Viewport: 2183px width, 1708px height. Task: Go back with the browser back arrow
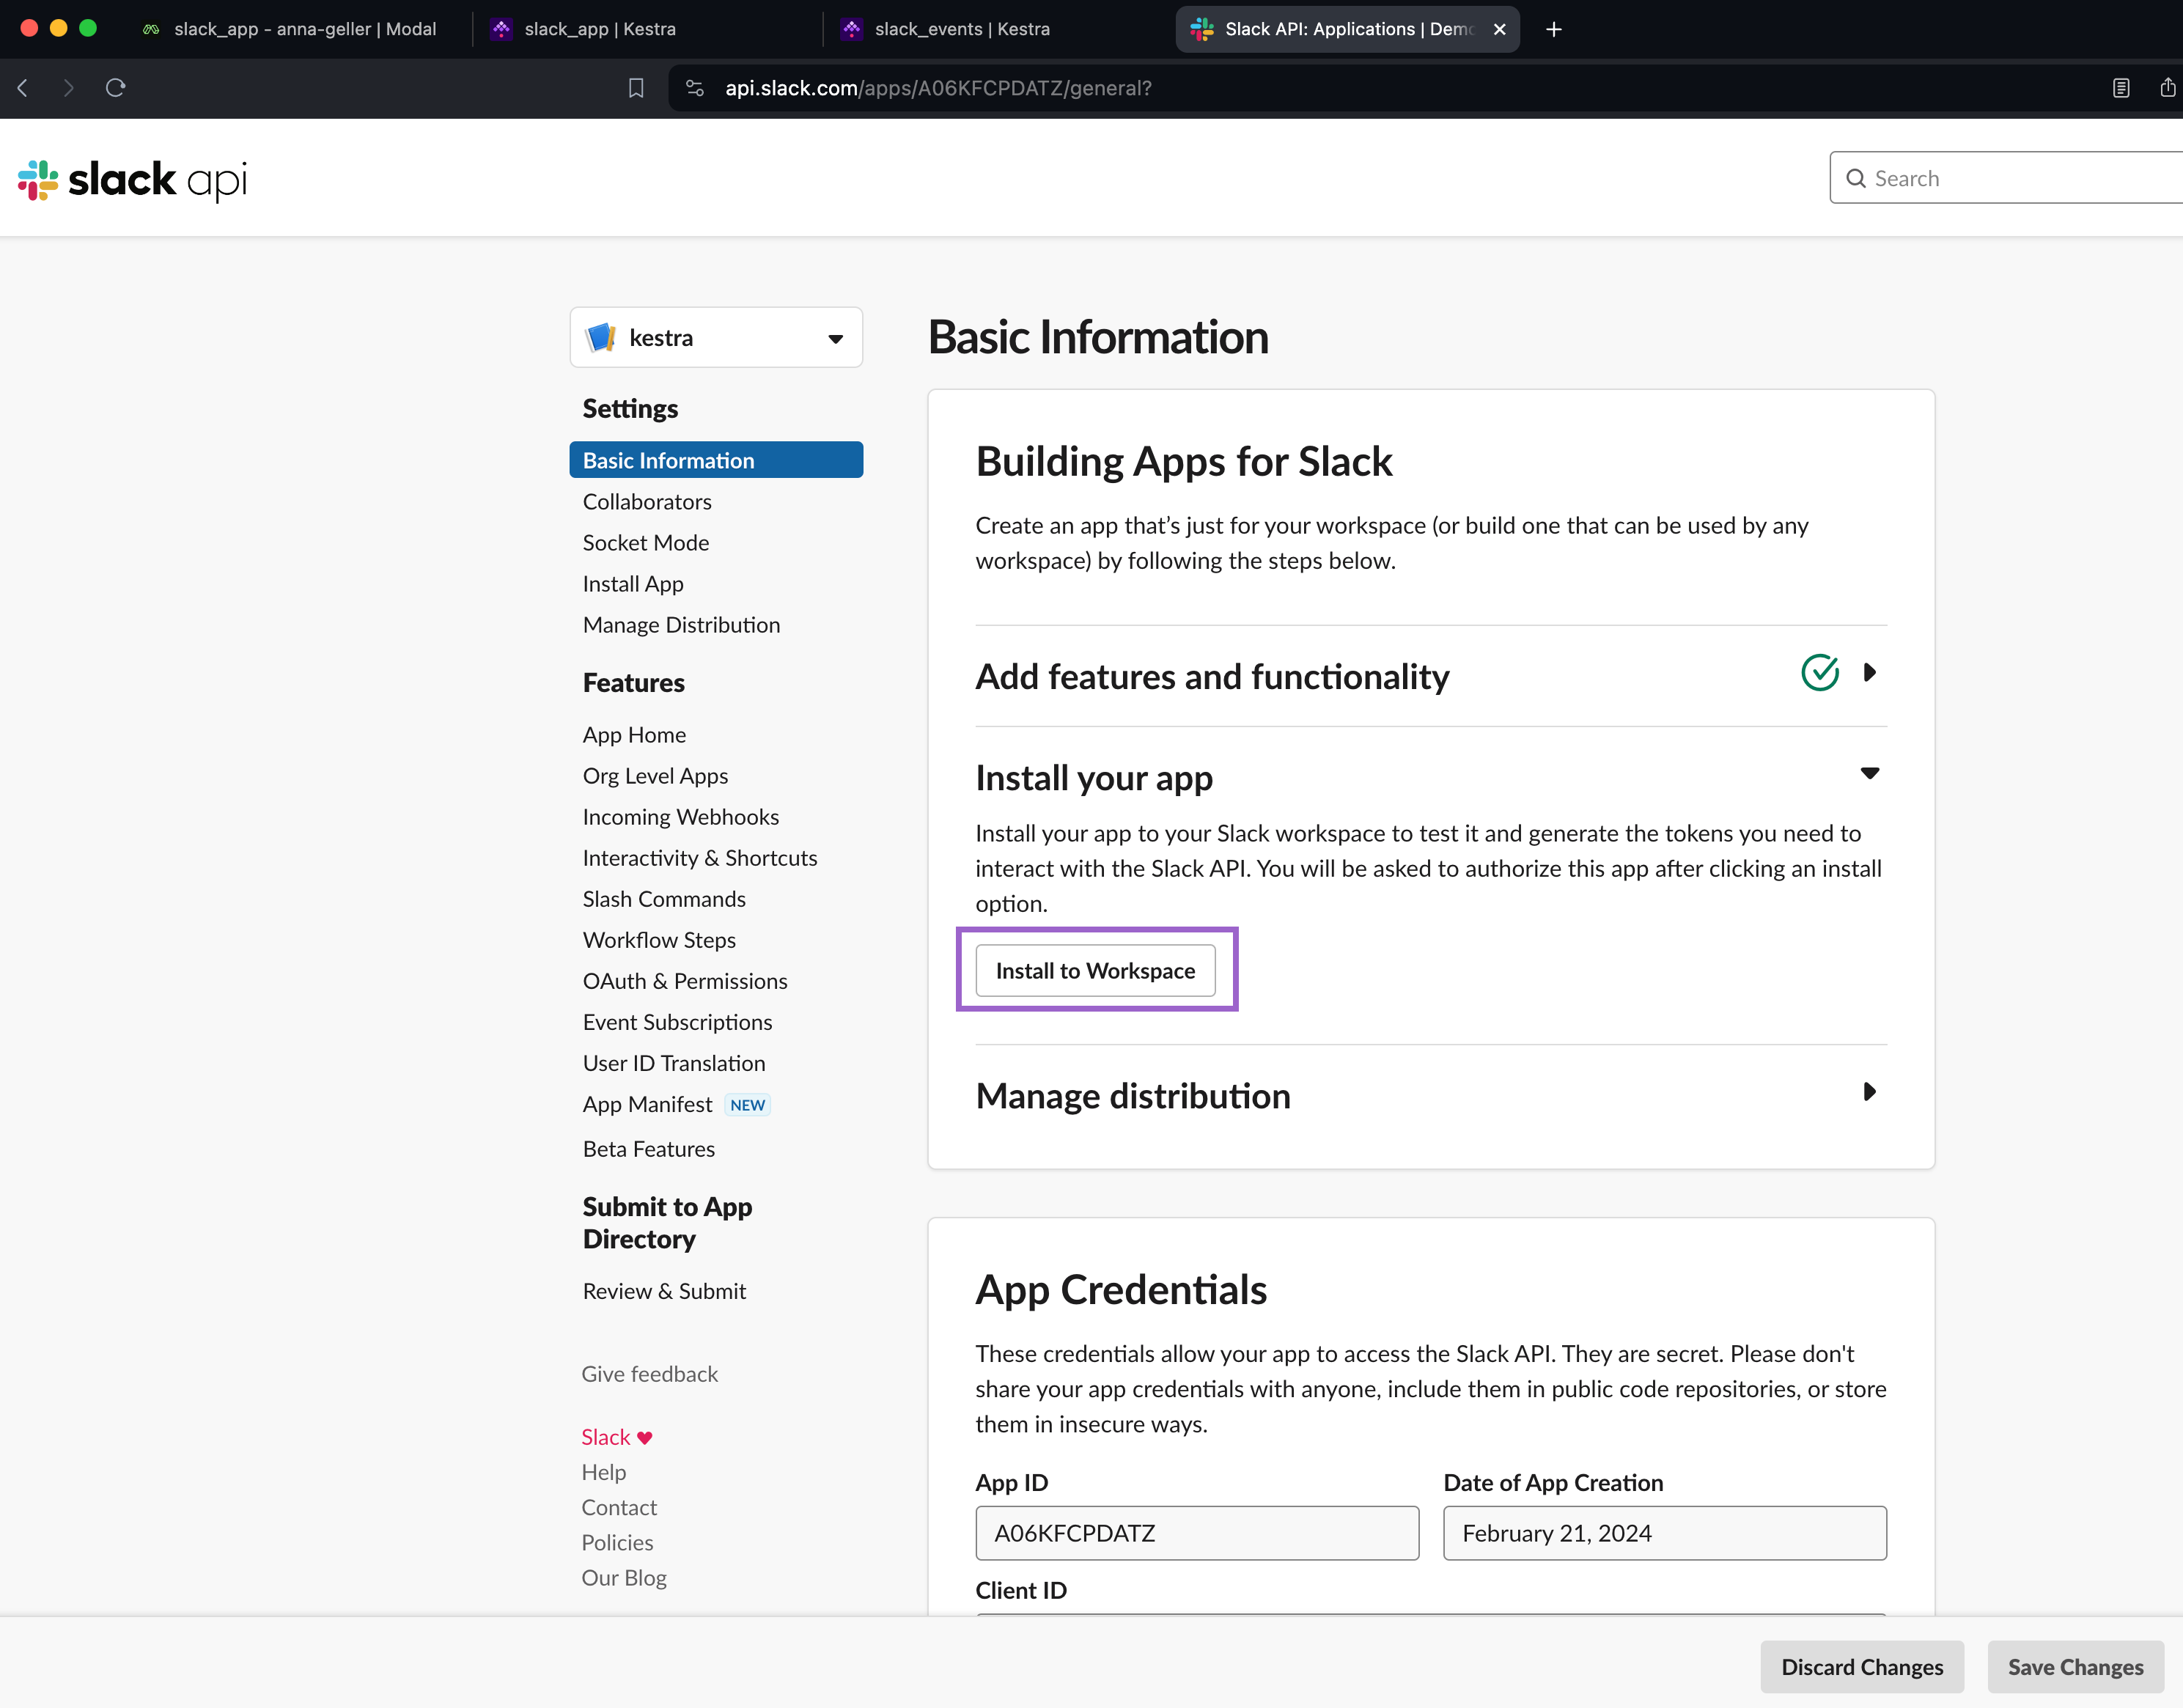click(x=23, y=88)
